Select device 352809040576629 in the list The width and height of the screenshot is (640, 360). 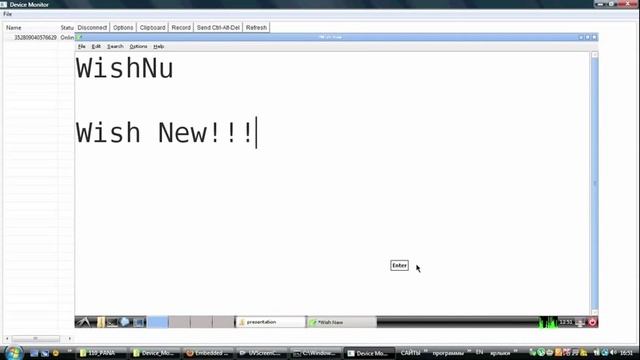(x=36, y=38)
